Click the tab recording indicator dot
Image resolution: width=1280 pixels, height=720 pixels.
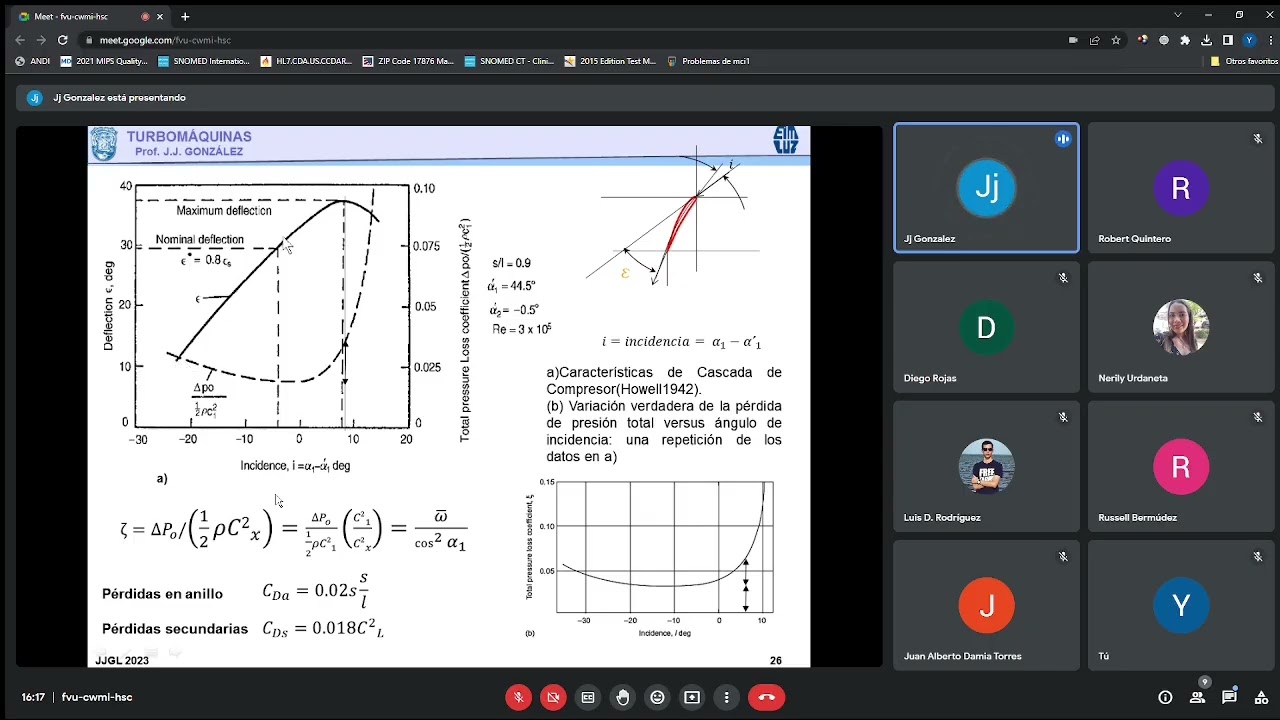pos(146,16)
